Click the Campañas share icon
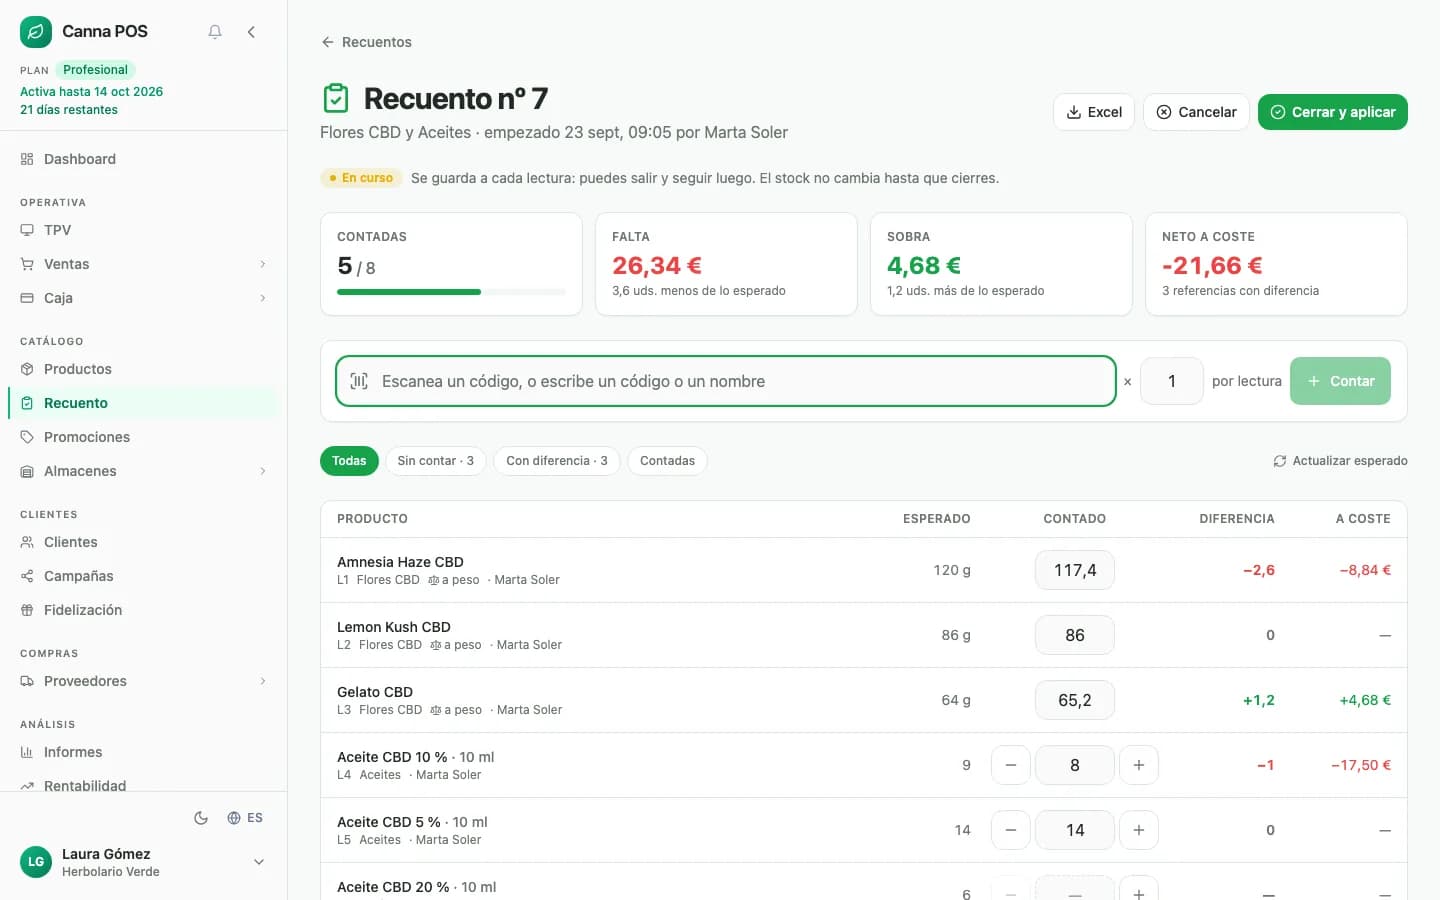 27,576
